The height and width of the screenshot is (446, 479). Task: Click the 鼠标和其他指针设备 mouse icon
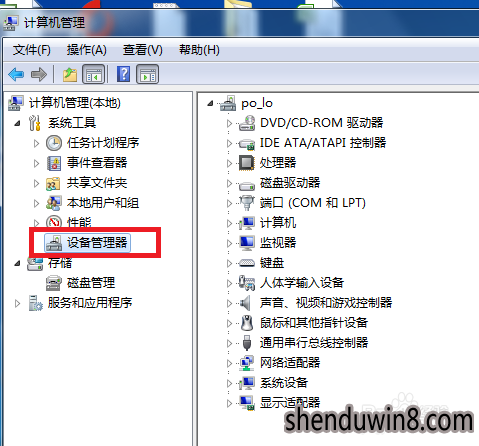247,323
